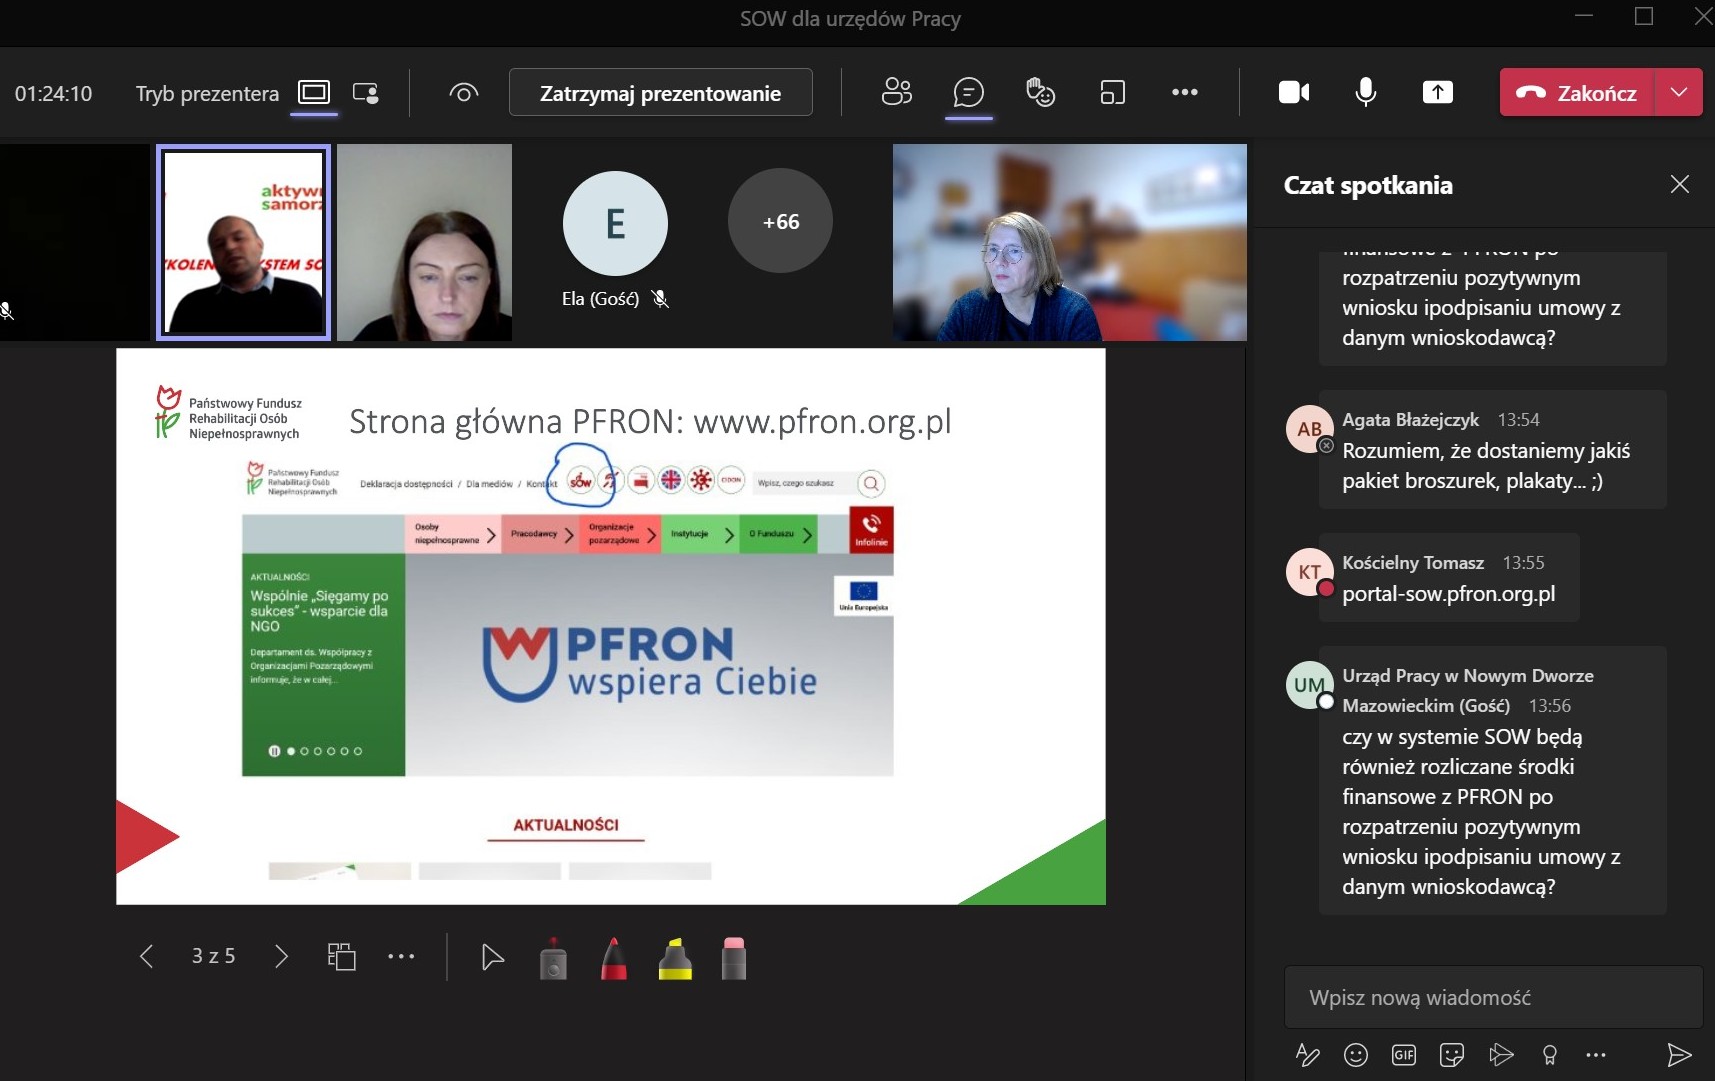The image size is (1715, 1081).
Task: Send the chat message
Action: point(1678,1054)
